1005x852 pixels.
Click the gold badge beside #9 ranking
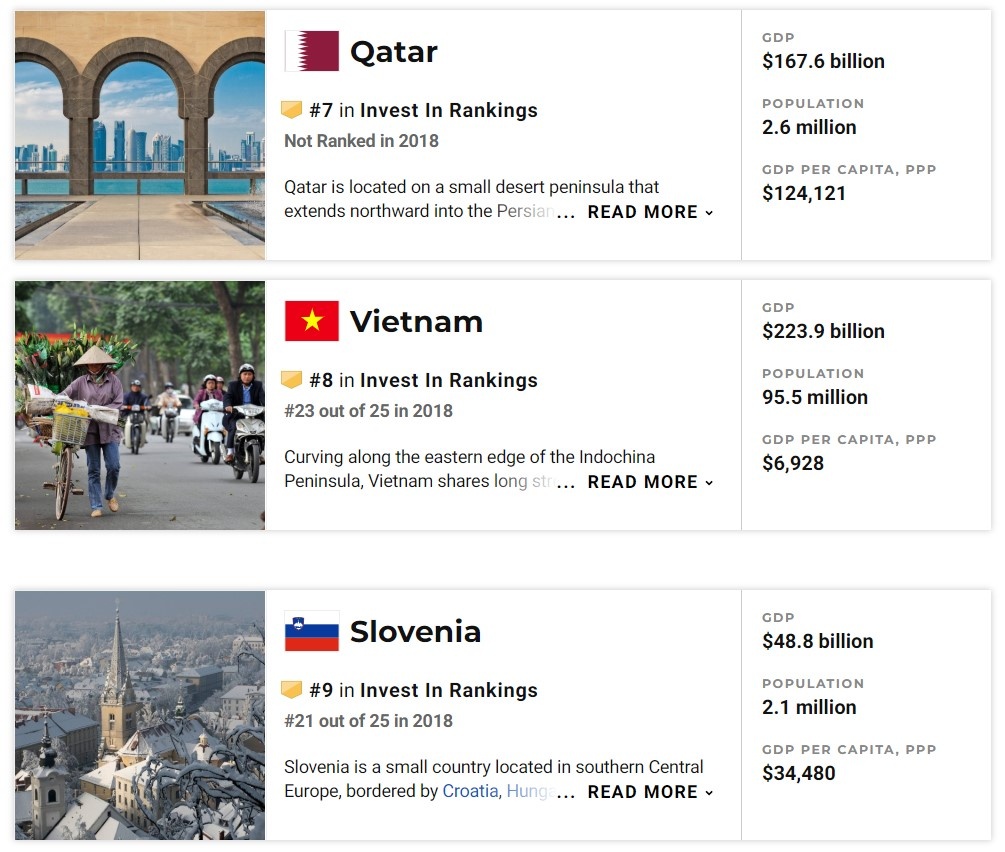(292, 690)
